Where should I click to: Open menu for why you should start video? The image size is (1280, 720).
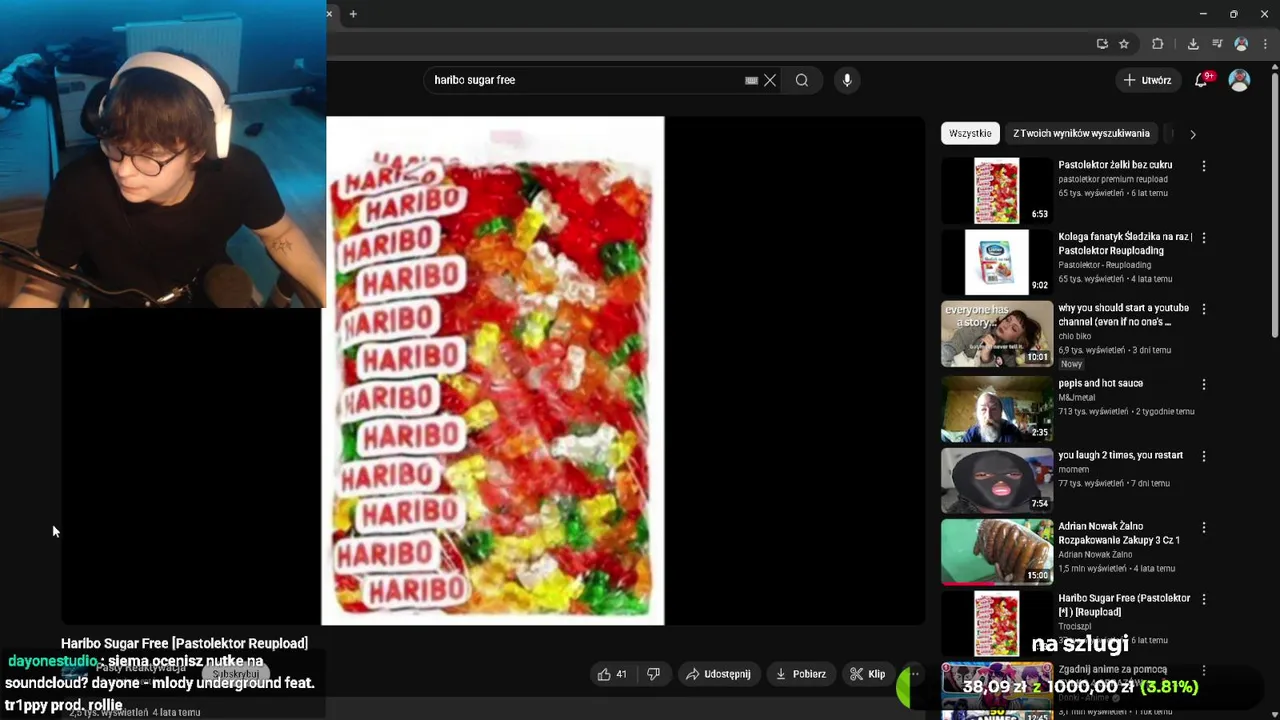tap(1204, 310)
